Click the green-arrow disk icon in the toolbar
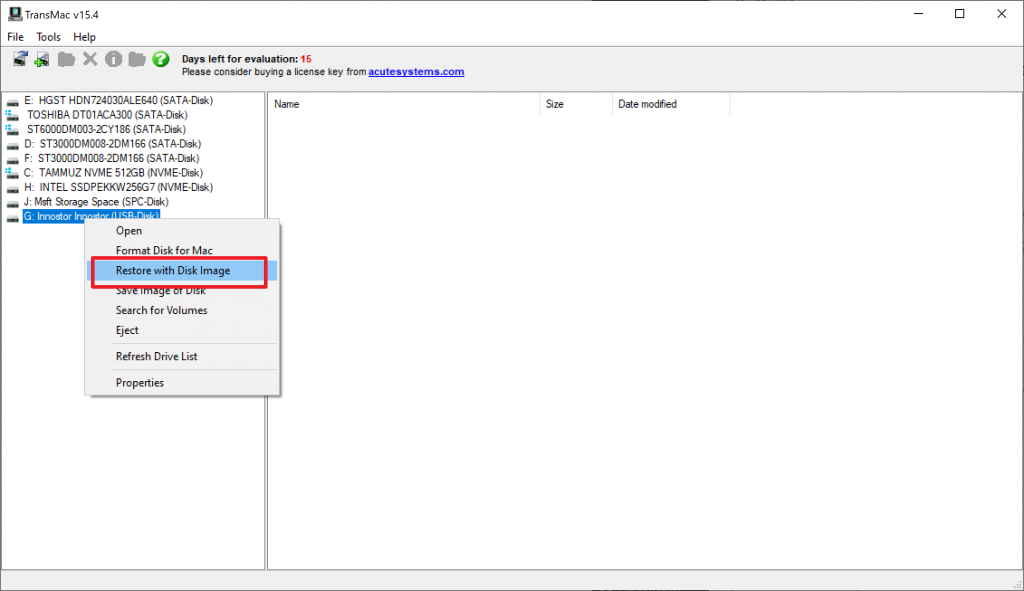 [x=42, y=59]
